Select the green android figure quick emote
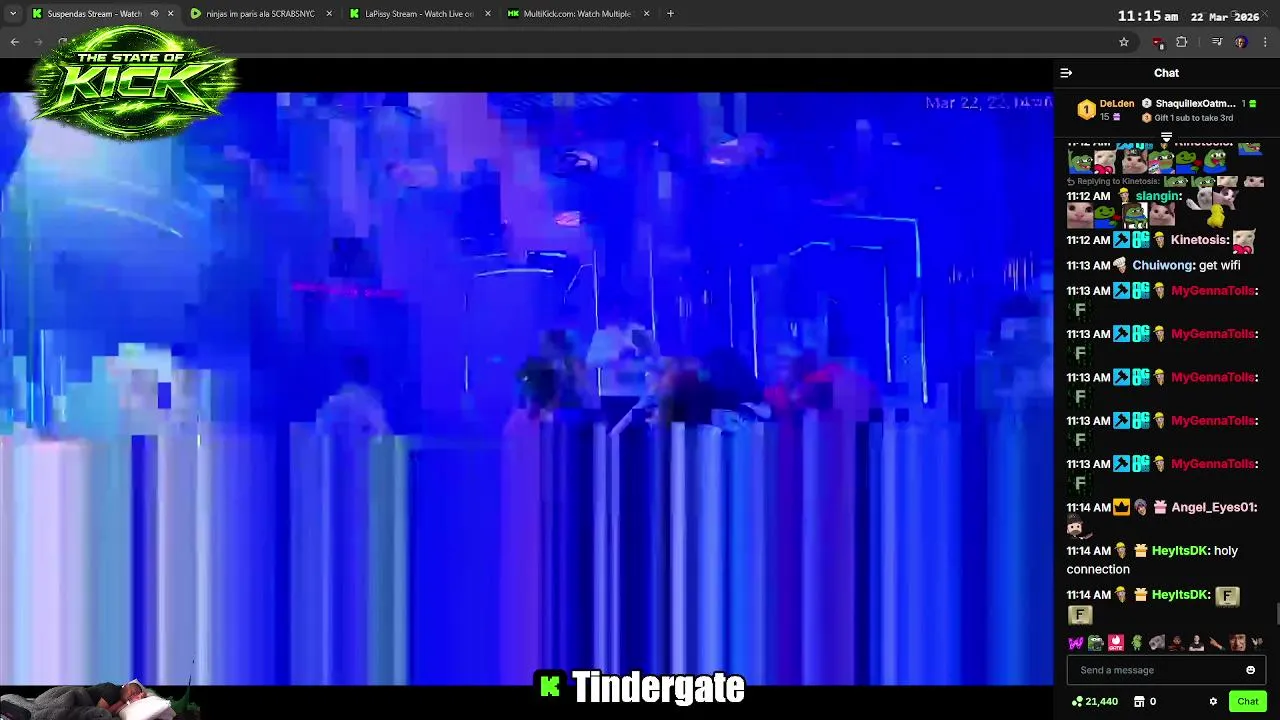Viewport: 1280px width, 720px height. pos(1136,643)
